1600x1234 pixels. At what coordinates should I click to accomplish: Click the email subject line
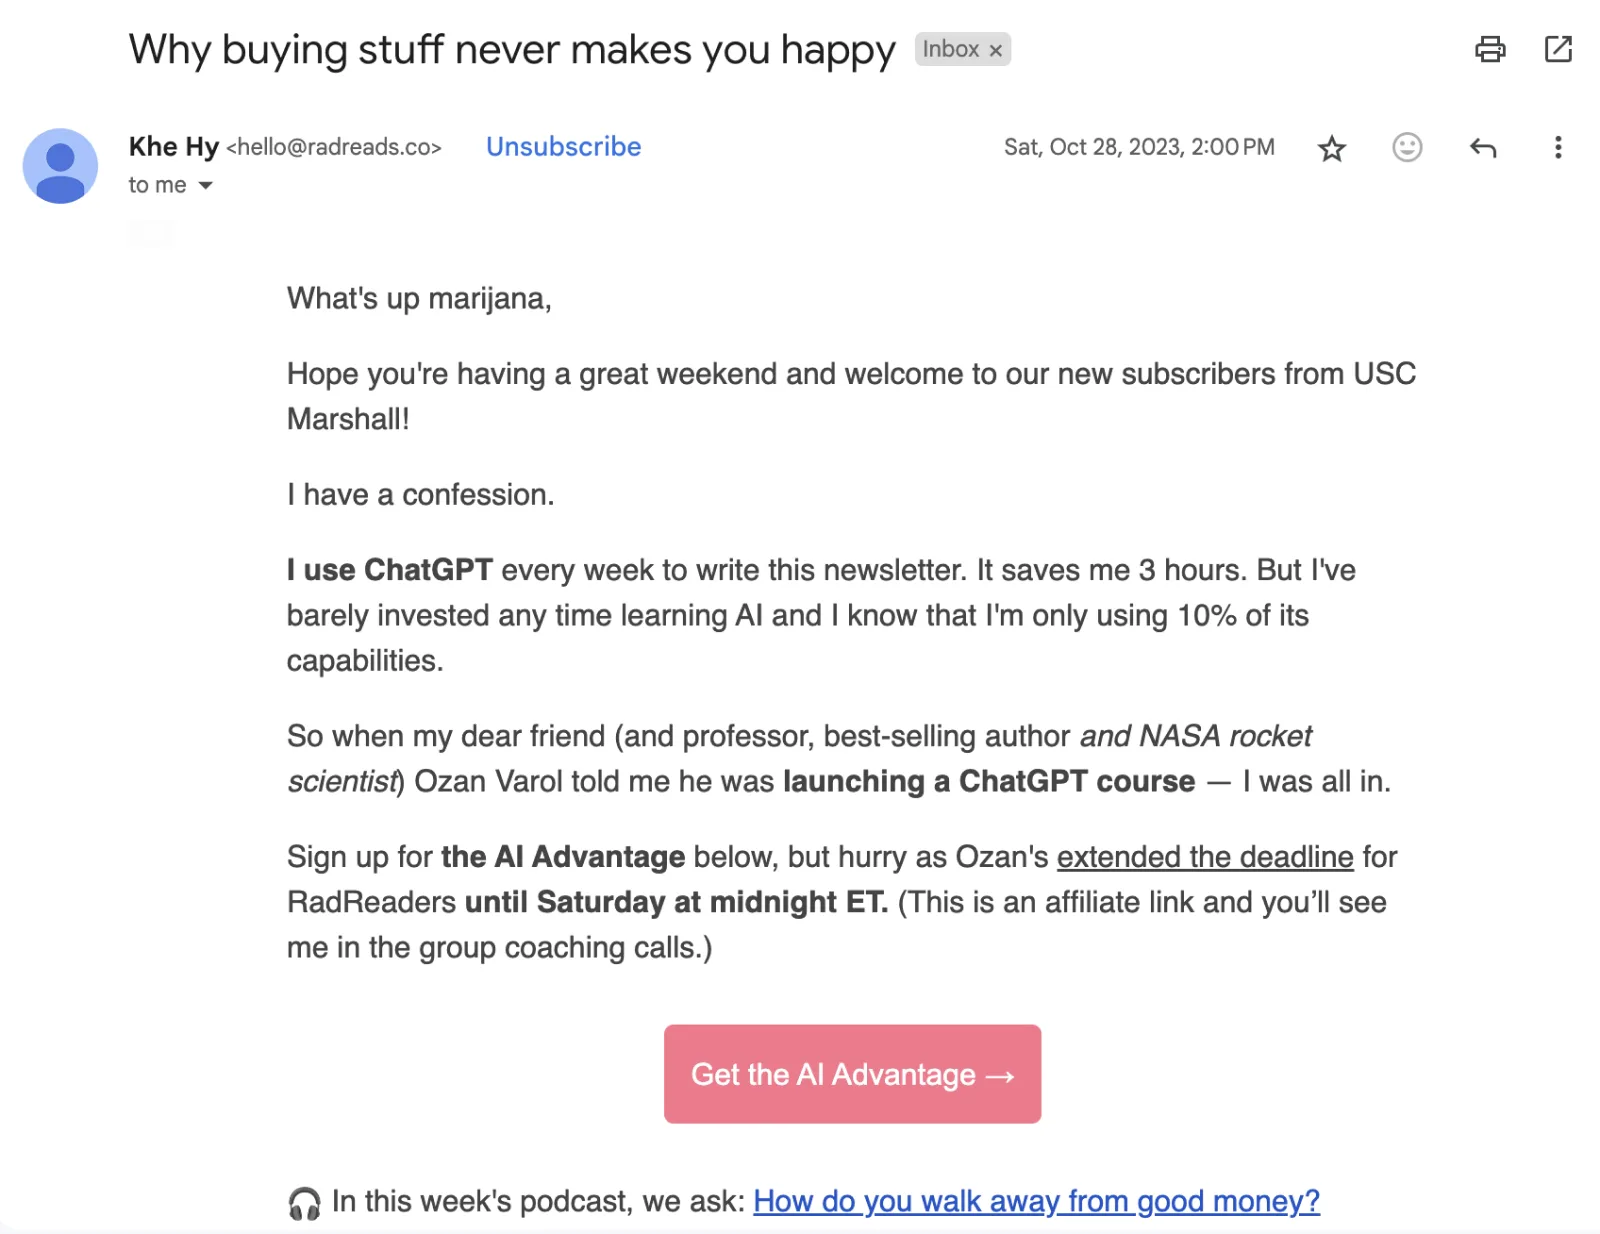coord(512,50)
